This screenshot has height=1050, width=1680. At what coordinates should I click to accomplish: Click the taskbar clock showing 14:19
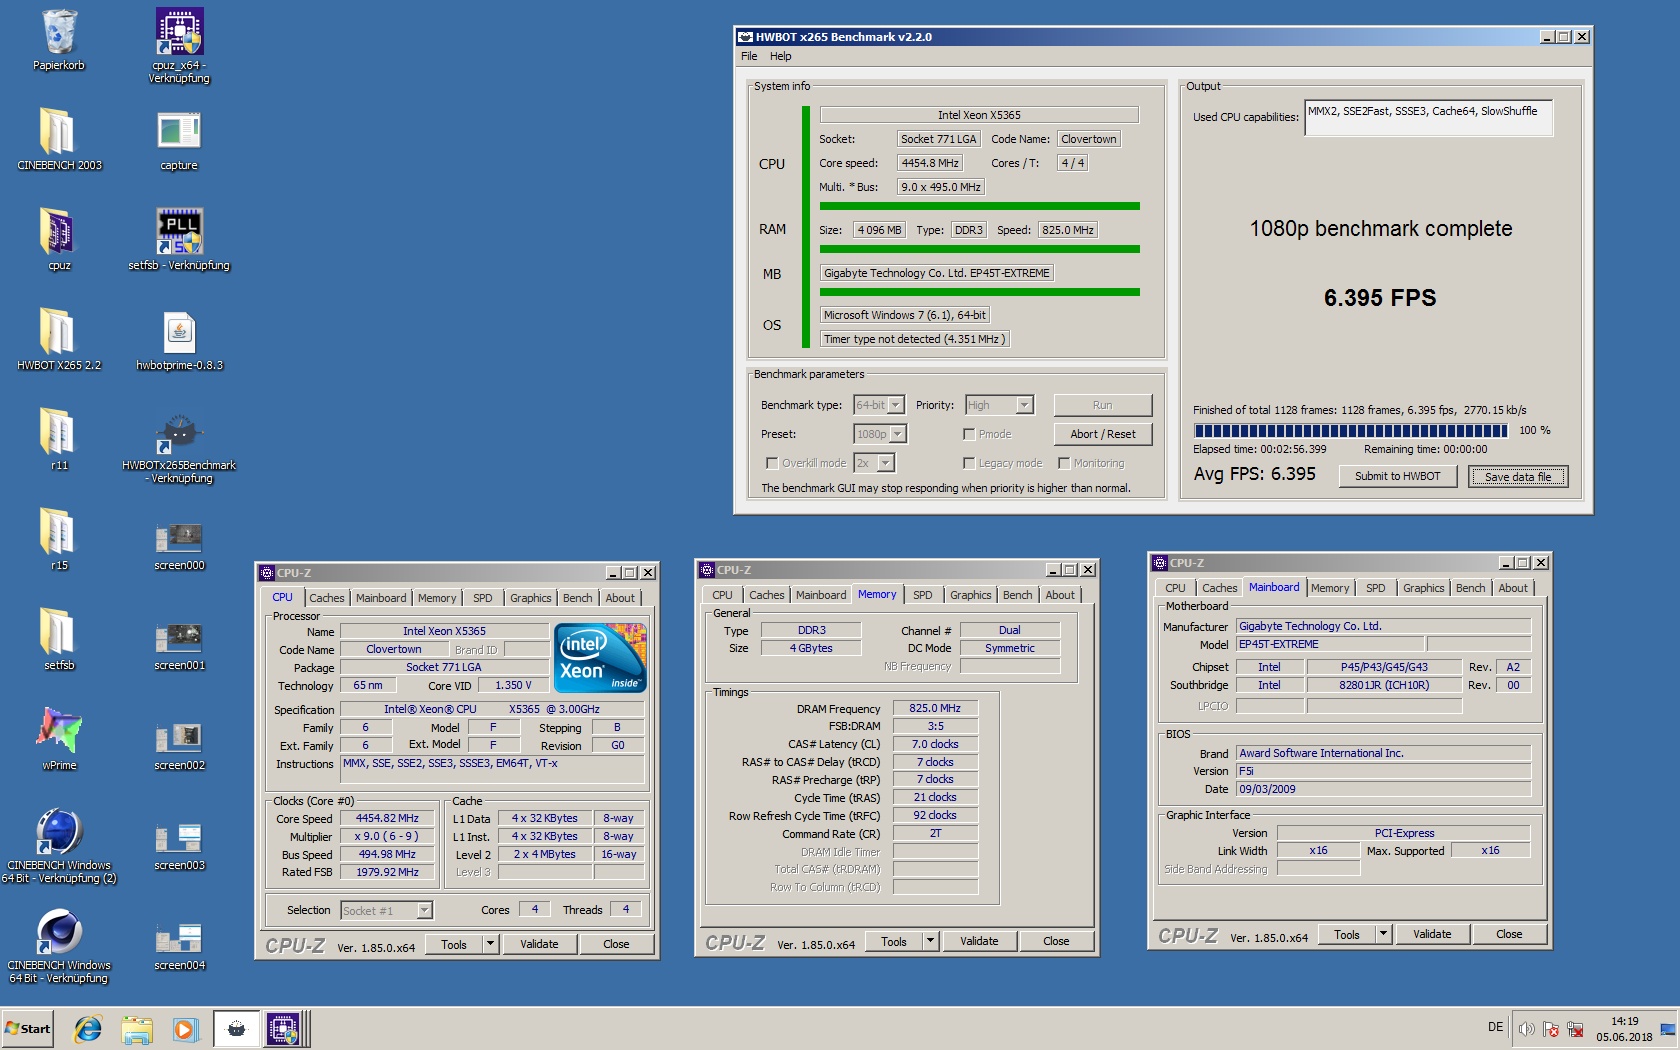1624,1029
